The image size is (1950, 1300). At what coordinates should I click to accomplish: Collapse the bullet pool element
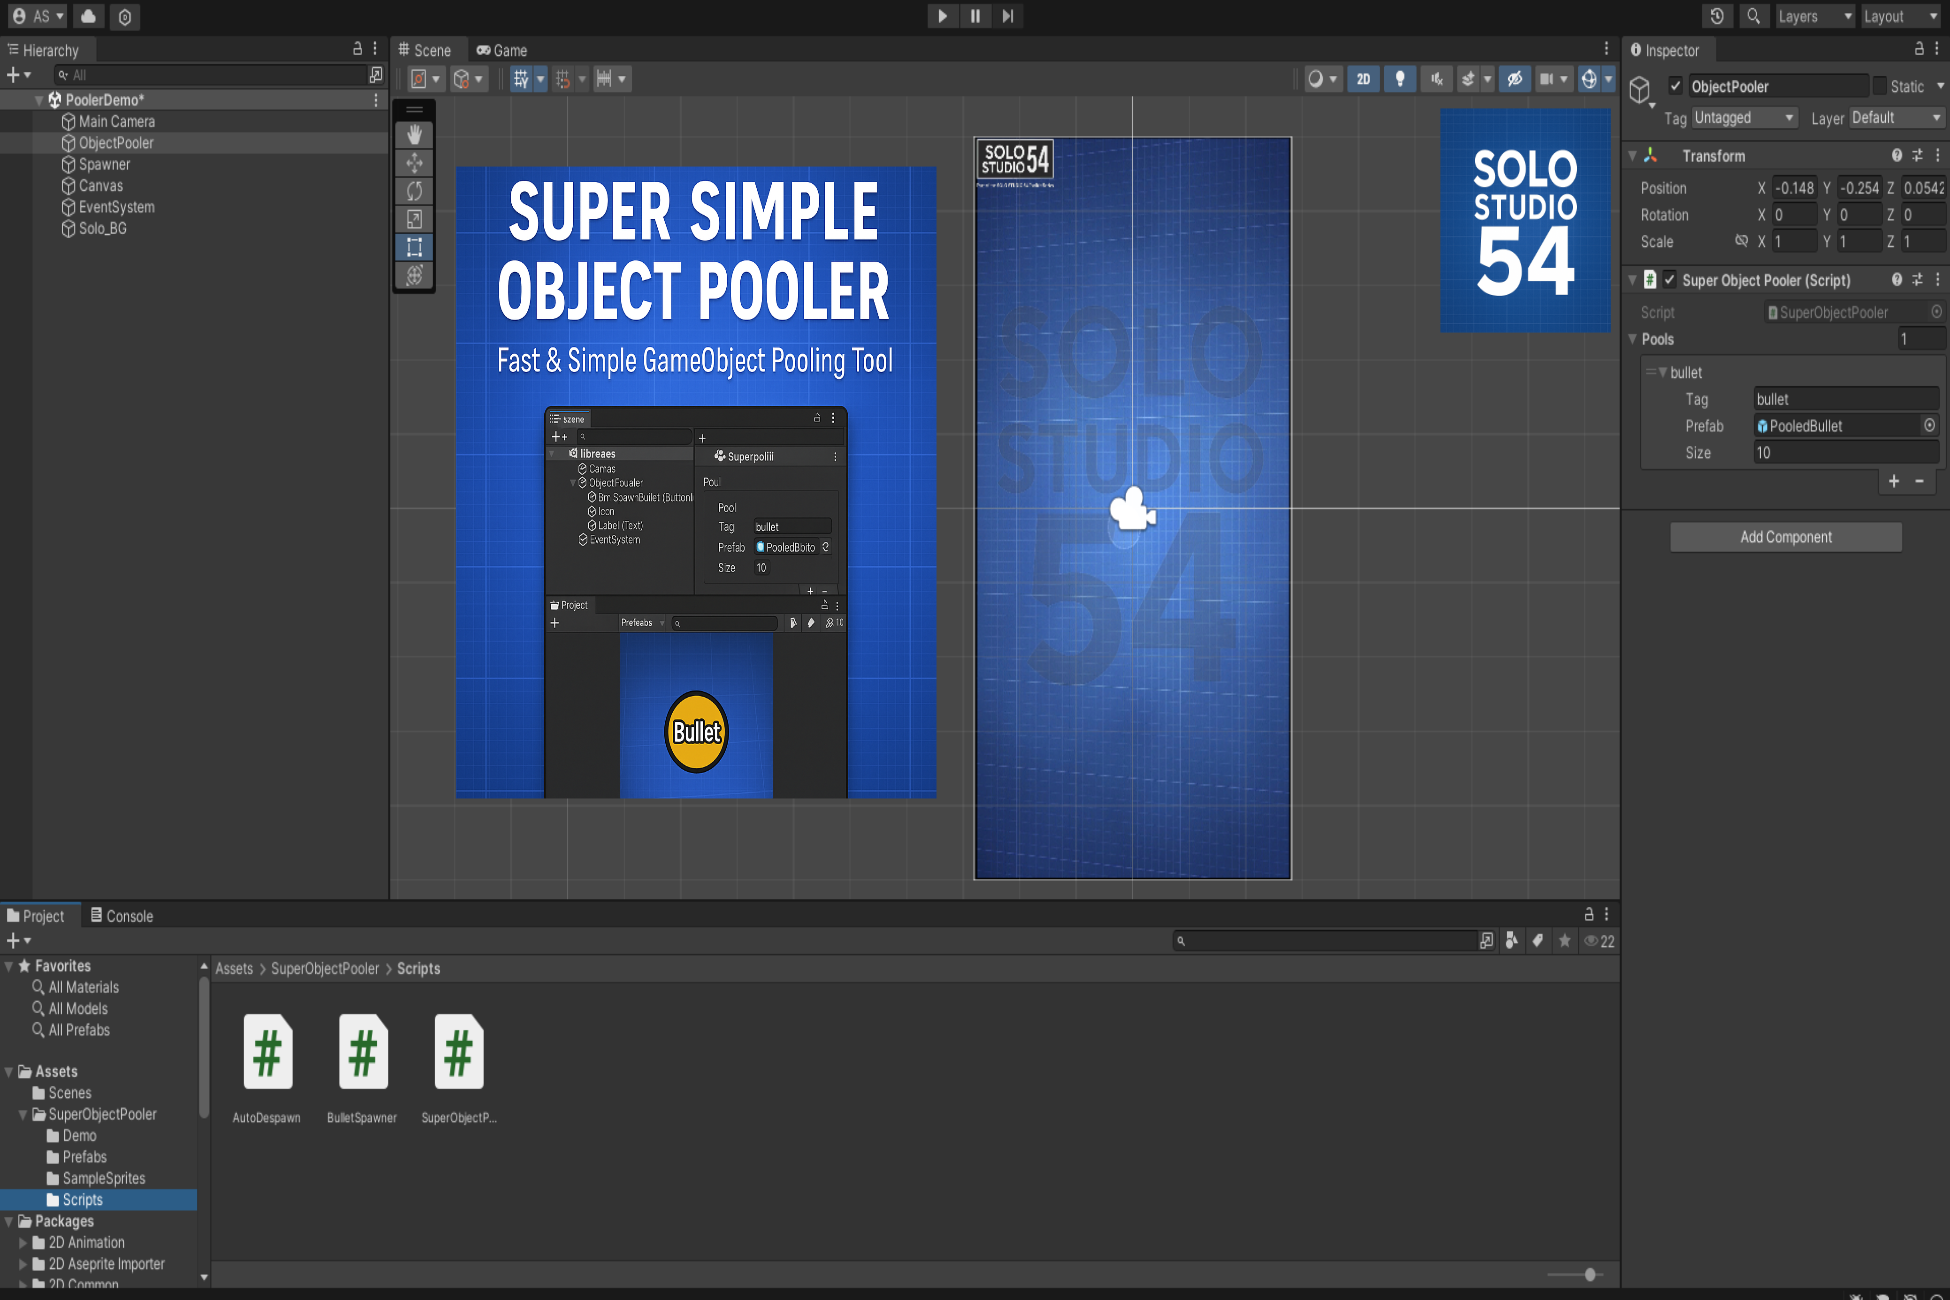[x=1662, y=372]
